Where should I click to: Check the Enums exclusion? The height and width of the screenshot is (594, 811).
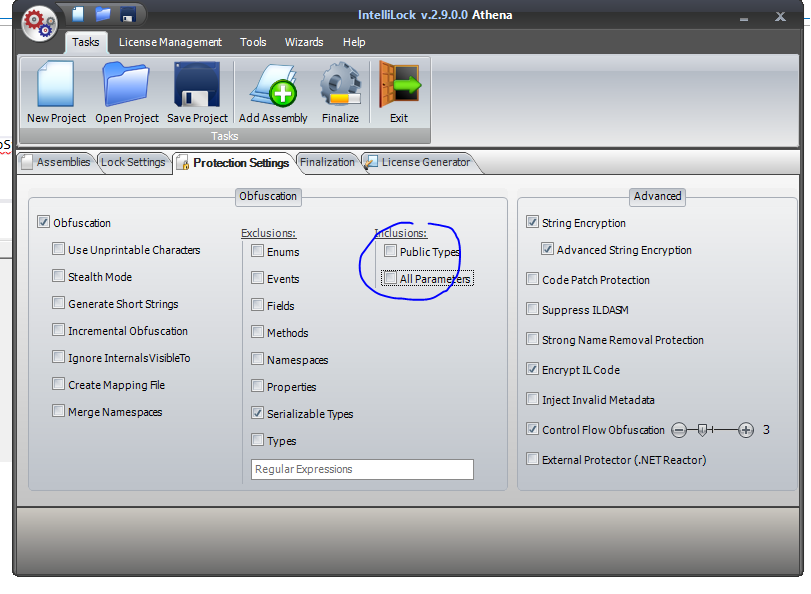257,251
